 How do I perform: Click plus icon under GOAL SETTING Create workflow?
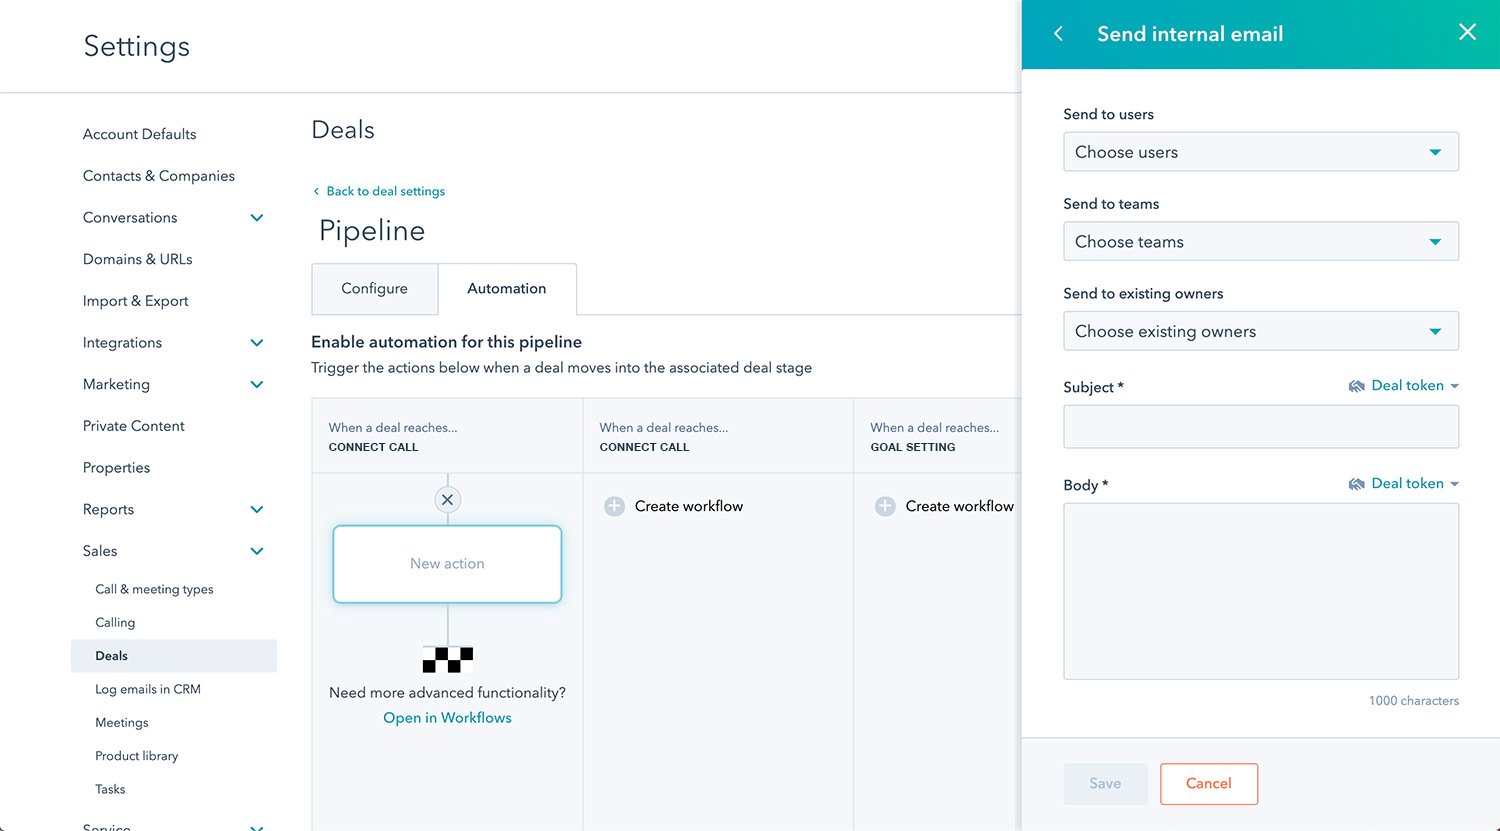tap(885, 506)
